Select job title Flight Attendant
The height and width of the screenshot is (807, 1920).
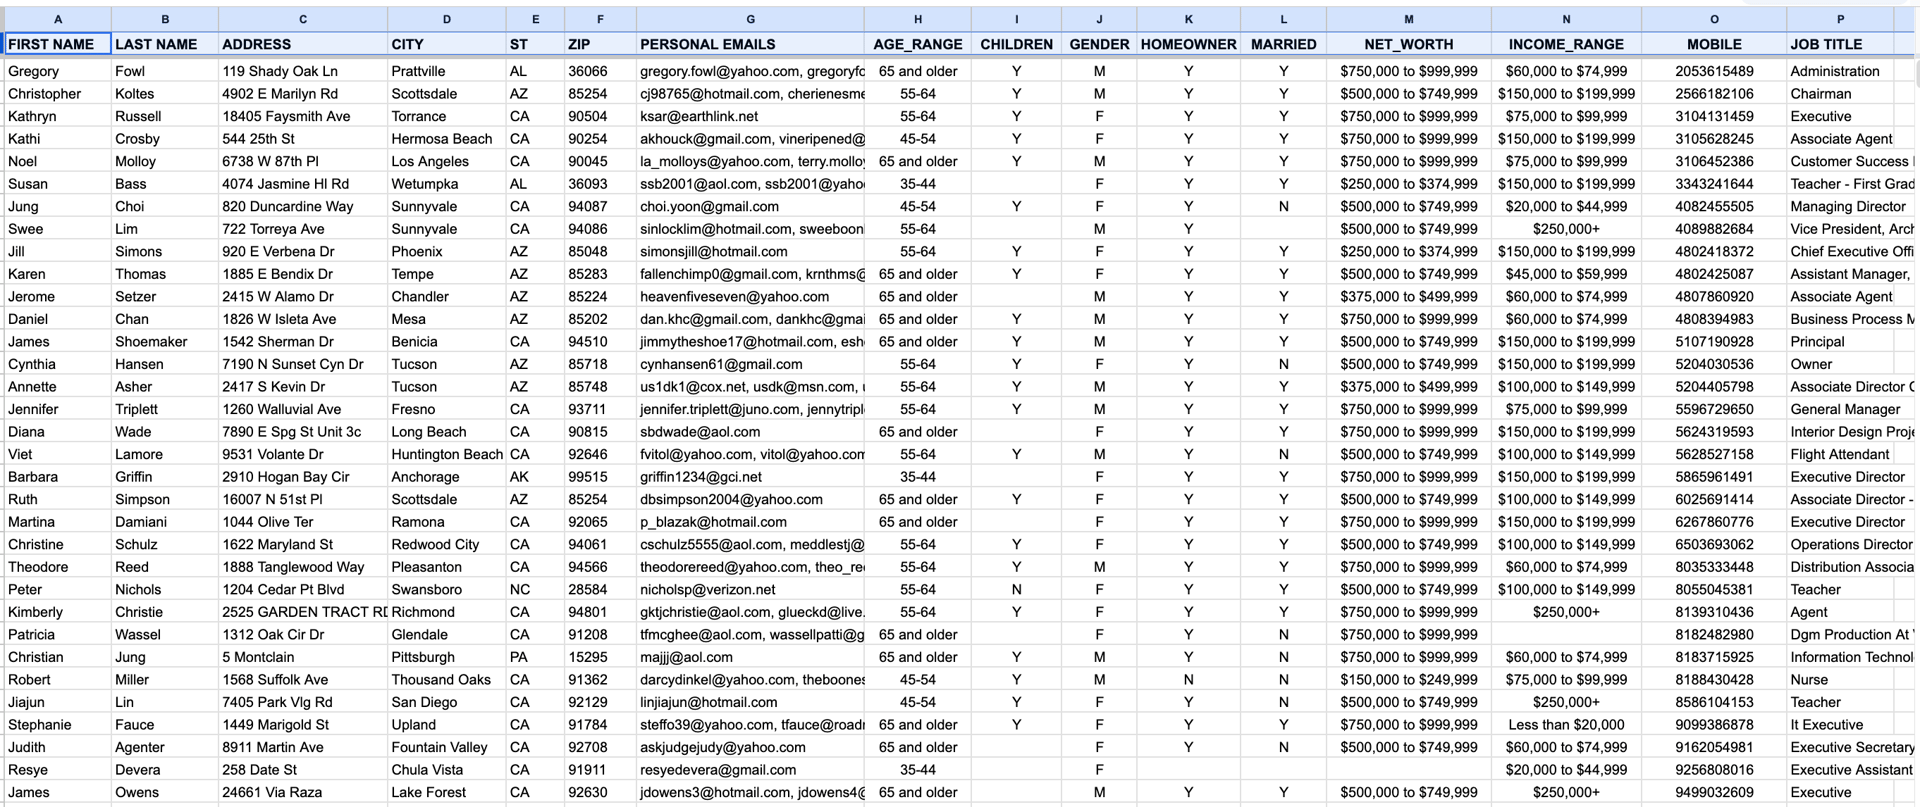point(1839,454)
